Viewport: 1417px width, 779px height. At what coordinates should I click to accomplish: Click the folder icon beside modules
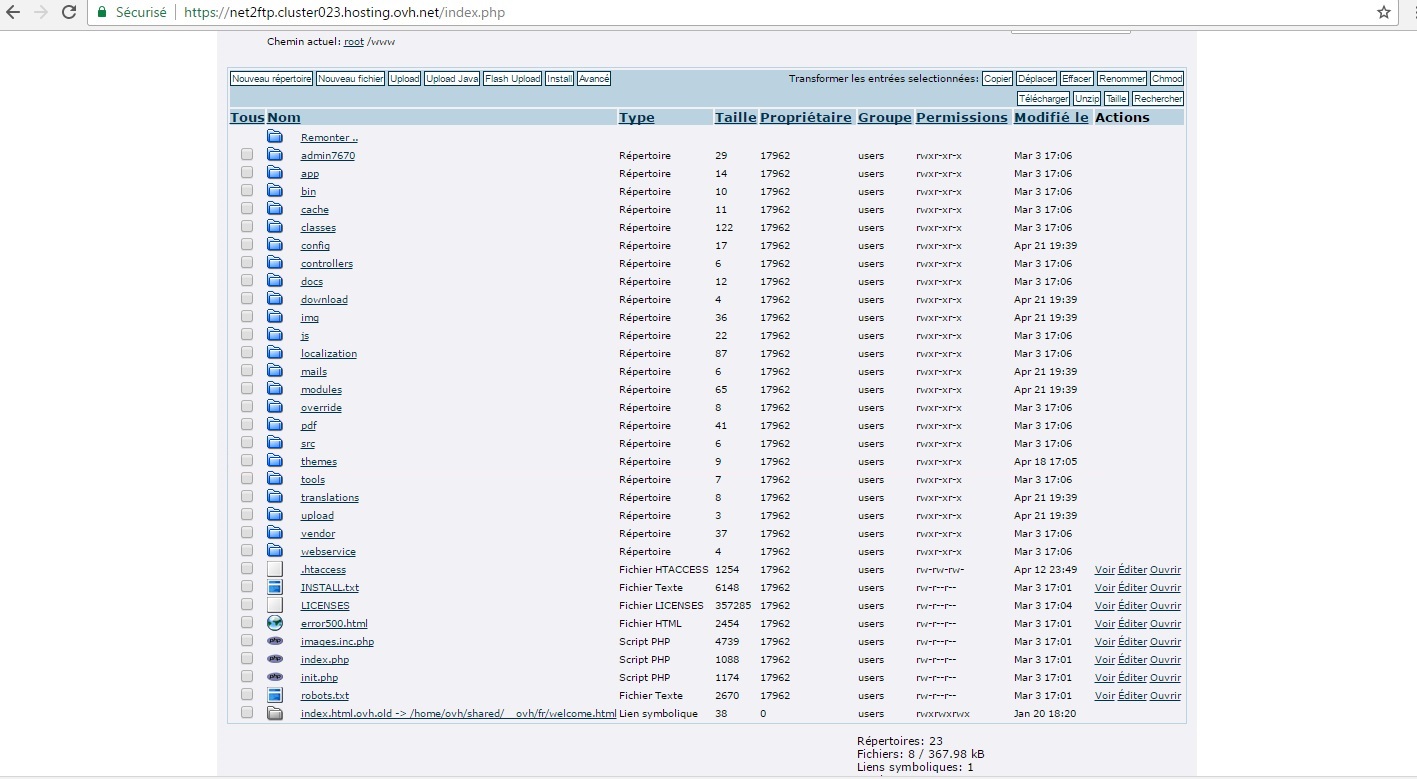[275, 389]
